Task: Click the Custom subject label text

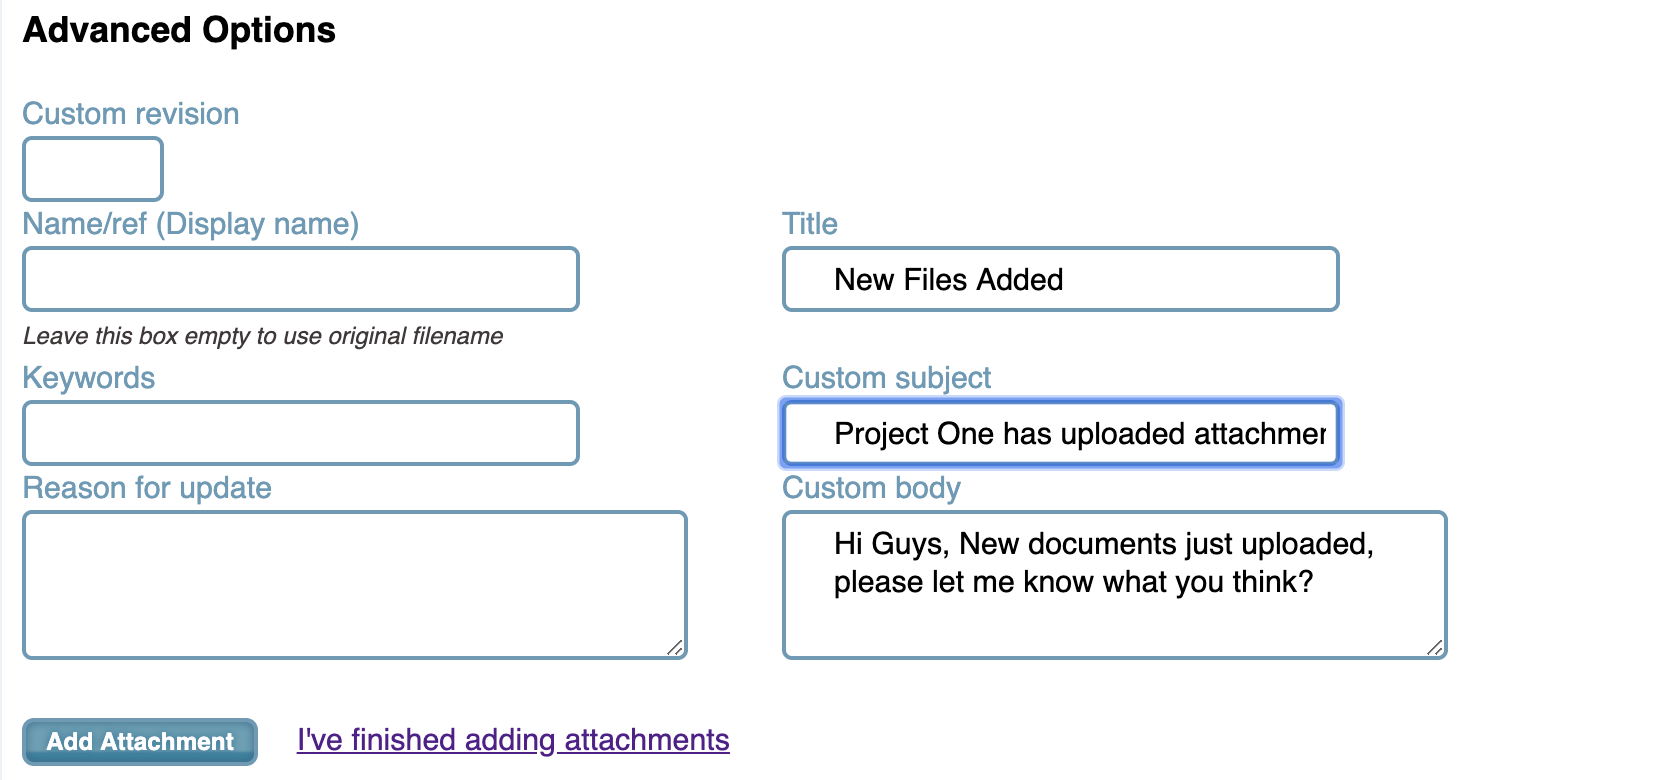Action: [x=887, y=378]
